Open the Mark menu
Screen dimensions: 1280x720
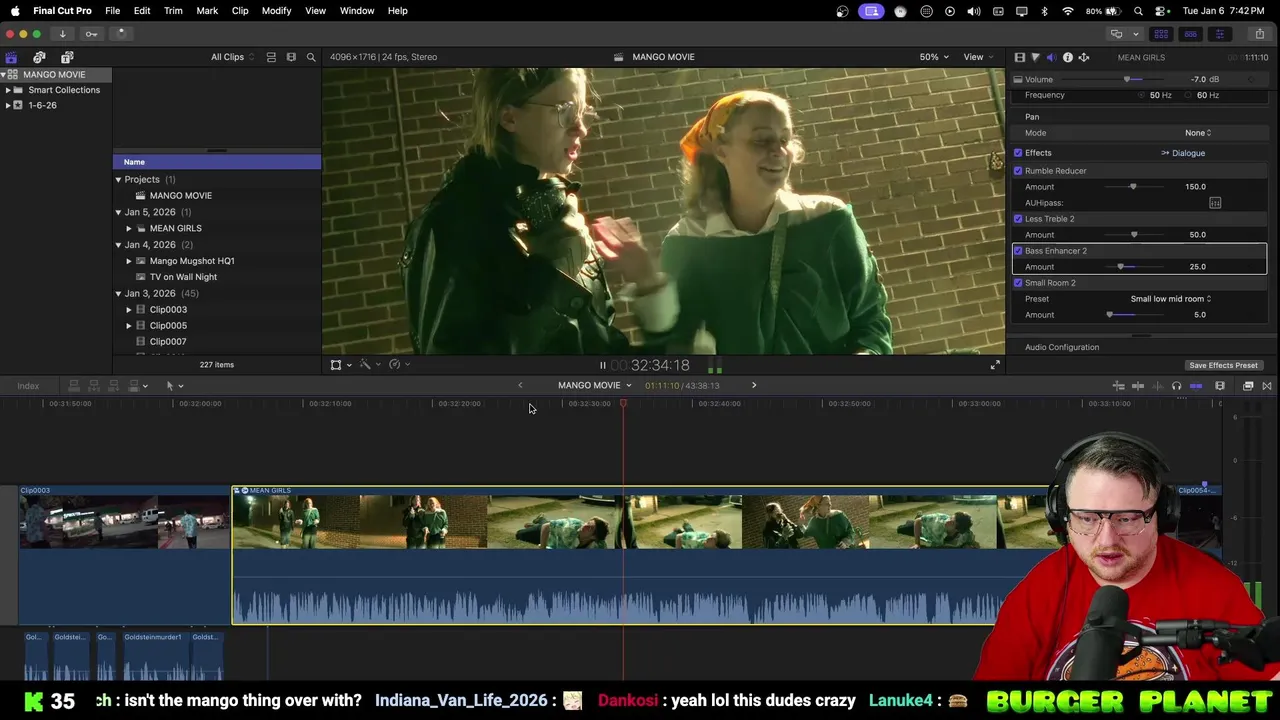207,11
